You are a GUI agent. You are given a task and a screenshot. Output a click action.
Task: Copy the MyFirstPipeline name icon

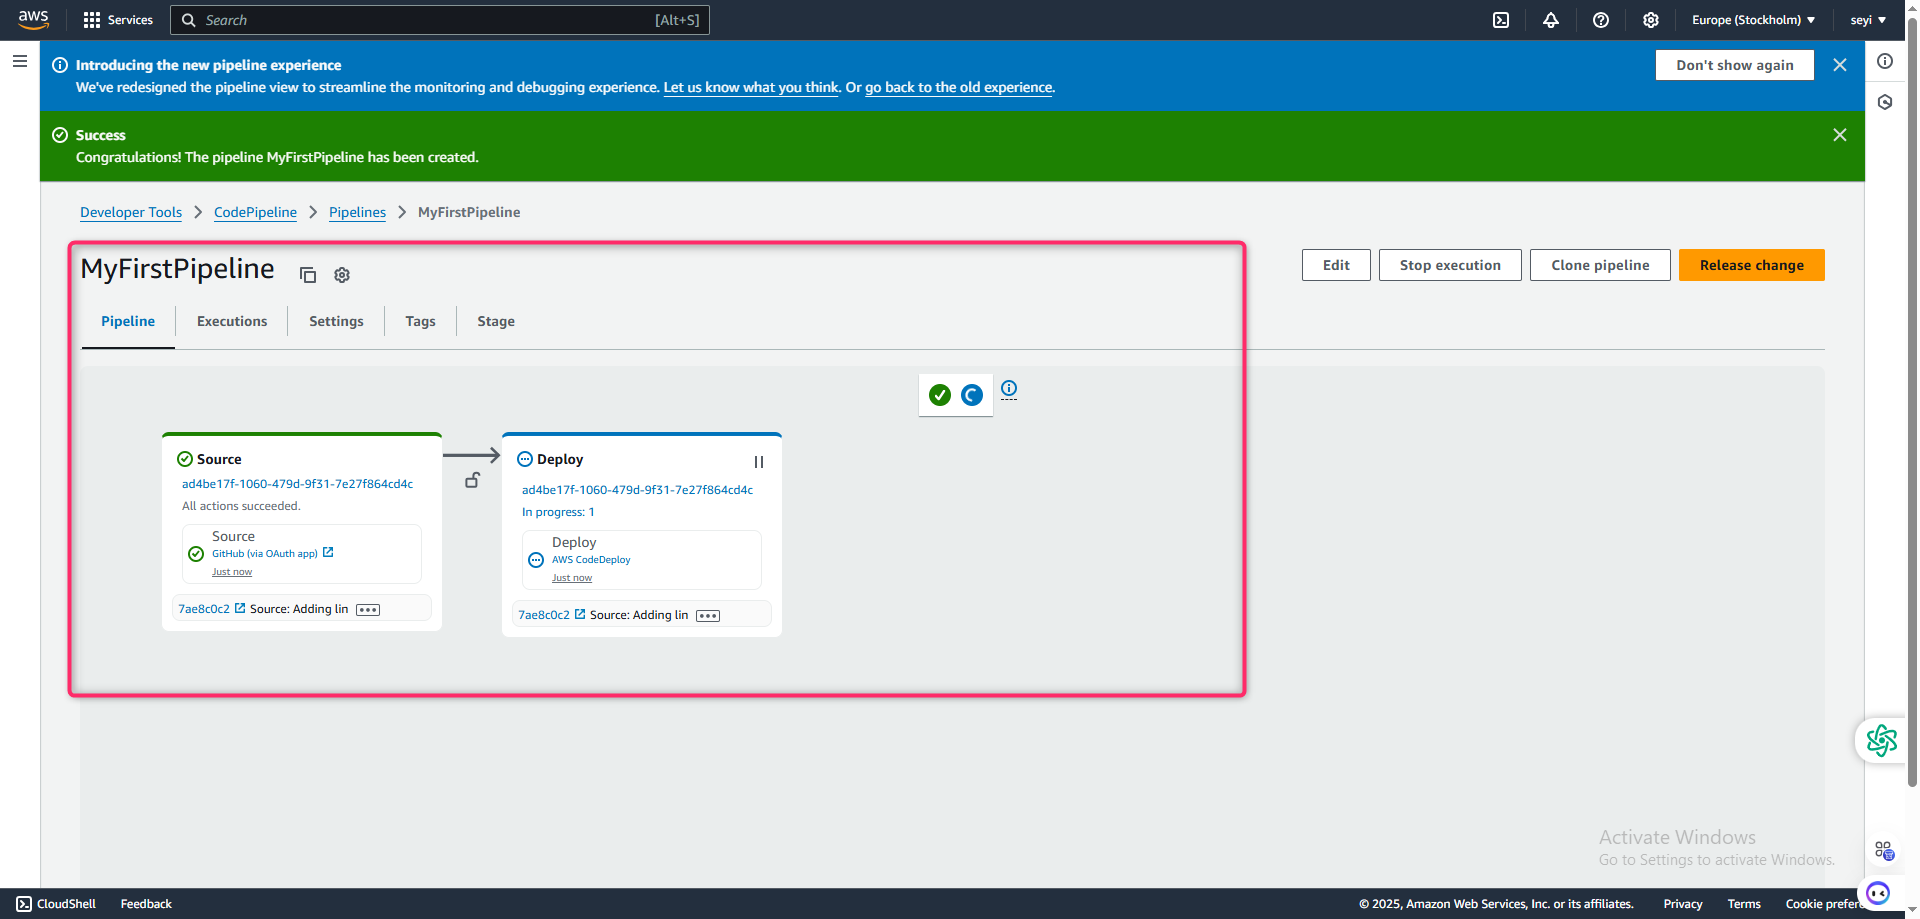point(308,275)
